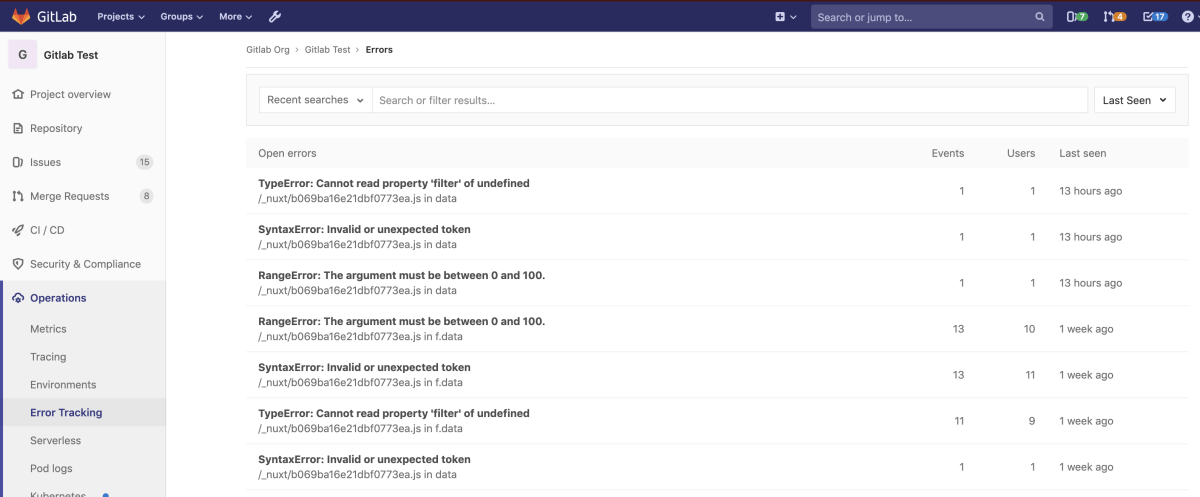
Task: Open the admin wrench icon
Action: [276, 17]
